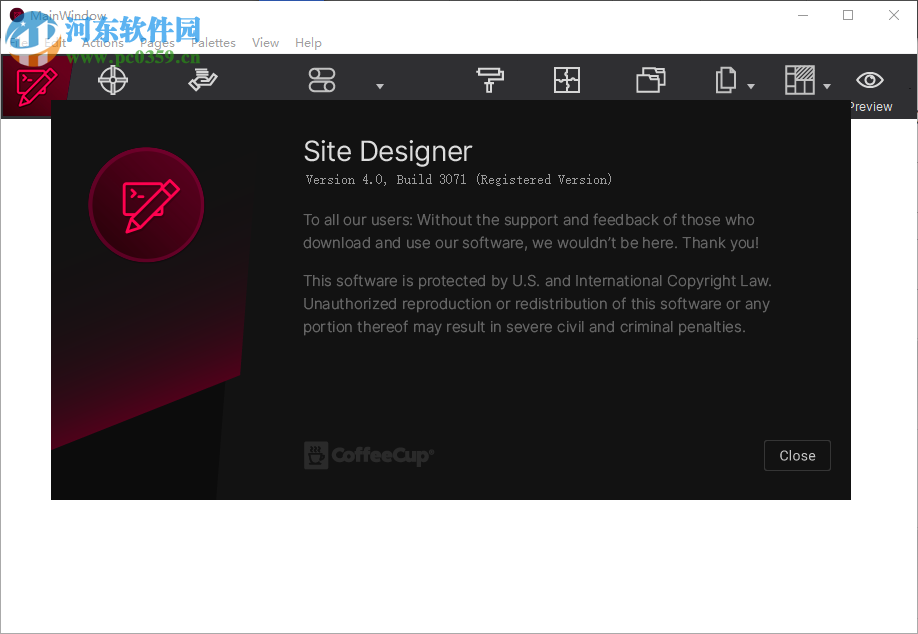Open the overlapping-windows pages icon

click(651, 80)
